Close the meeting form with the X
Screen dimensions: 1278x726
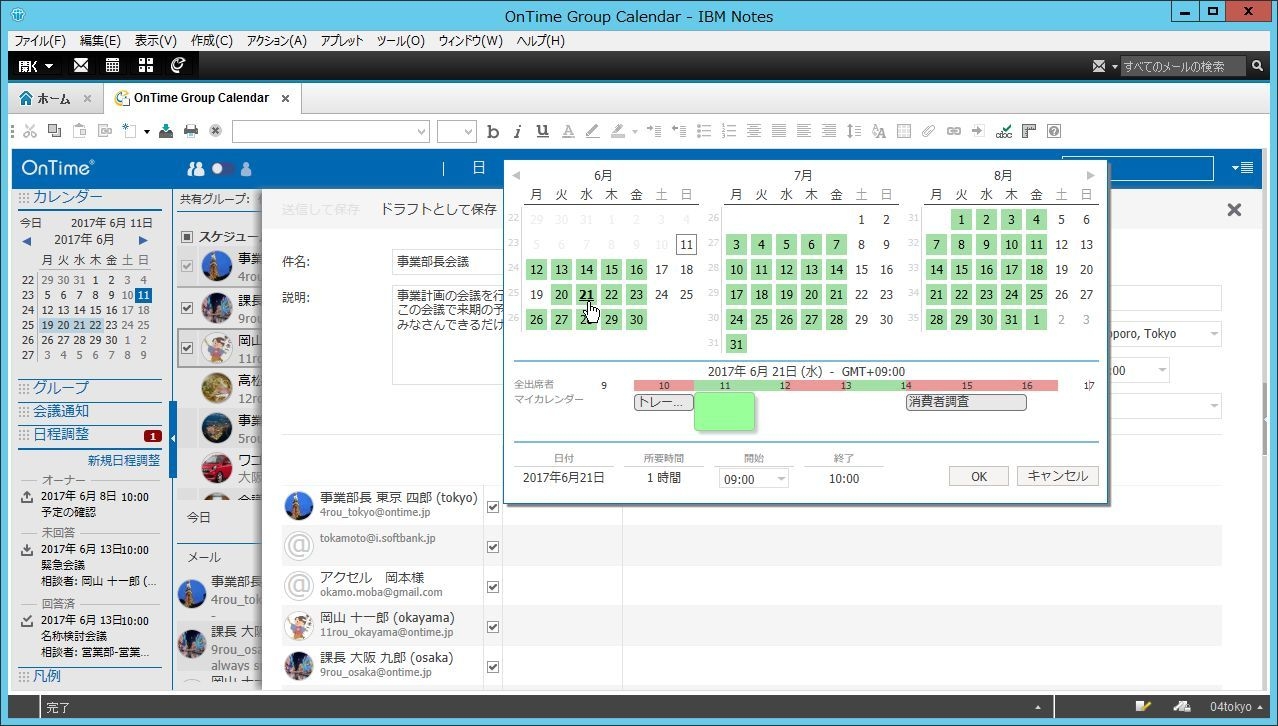coord(1234,210)
